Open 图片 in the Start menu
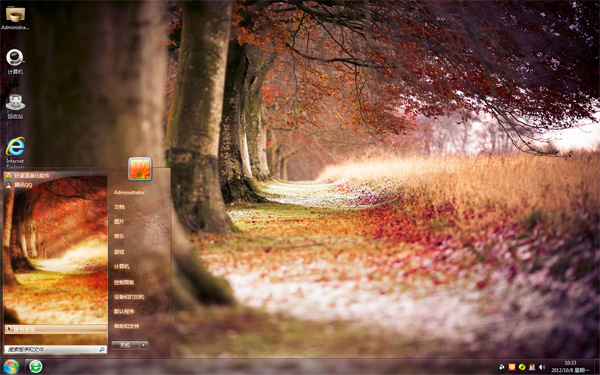Screen dimensions: 600x375 click(119, 222)
